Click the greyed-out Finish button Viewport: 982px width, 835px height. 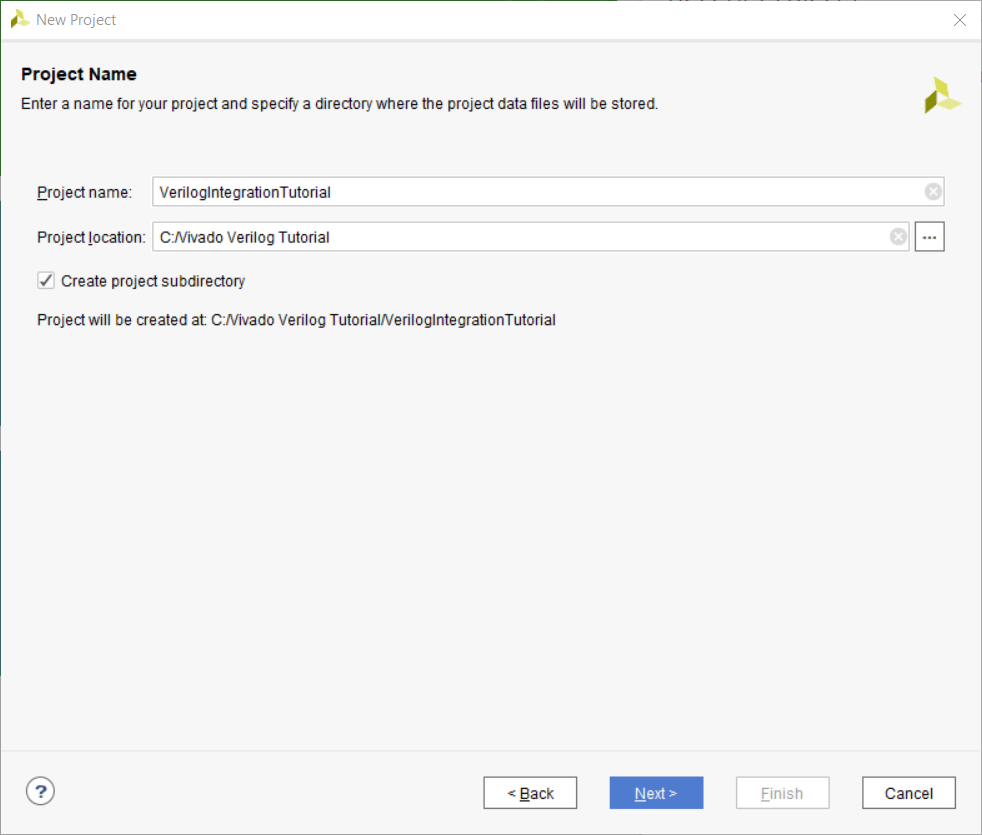pyautogui.click(x=782, y=793)
